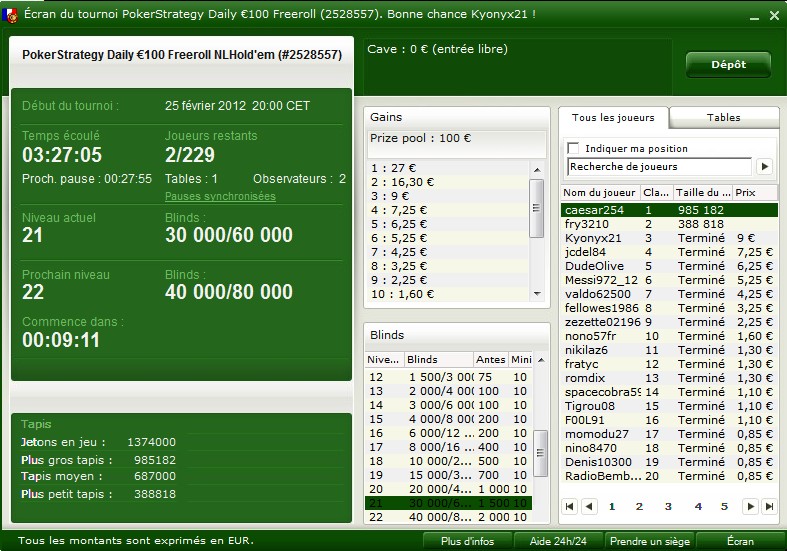Click the PokerStrategy window title icon
The width and height of the screenshot is (787, 551).
click(x=10, y=14)
